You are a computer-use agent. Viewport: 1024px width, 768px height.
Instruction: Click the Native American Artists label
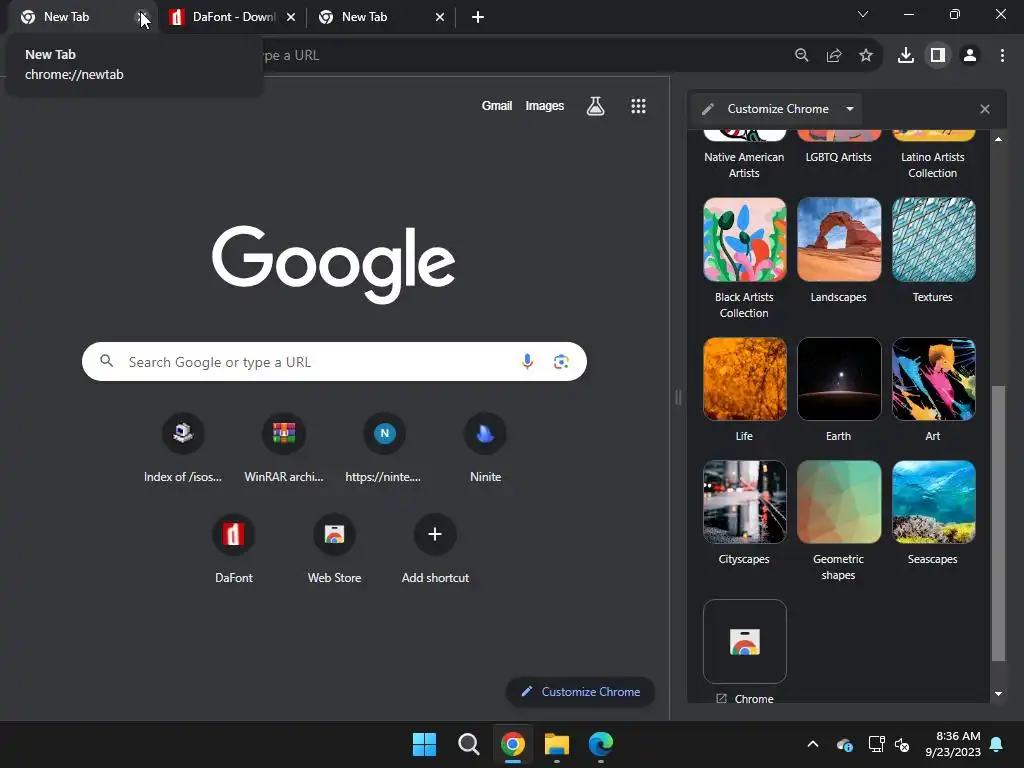[744, 165]
